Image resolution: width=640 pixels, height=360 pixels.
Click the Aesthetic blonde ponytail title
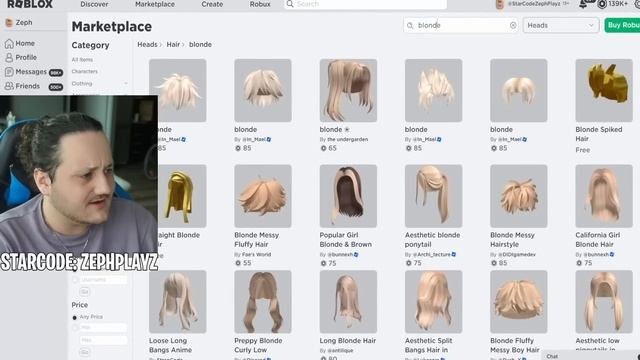point(432,240)
